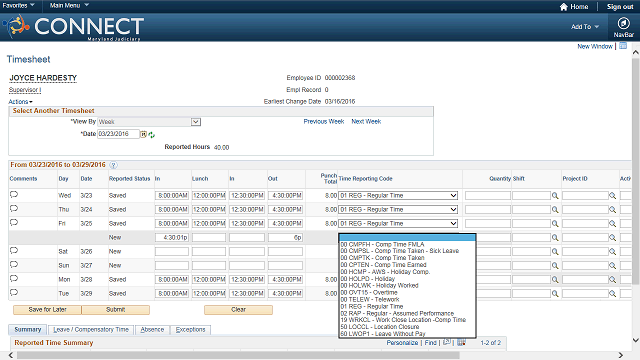Open the Add To dropdown
The height and width of the screenshot is (360, 640).
click(585, 27)
